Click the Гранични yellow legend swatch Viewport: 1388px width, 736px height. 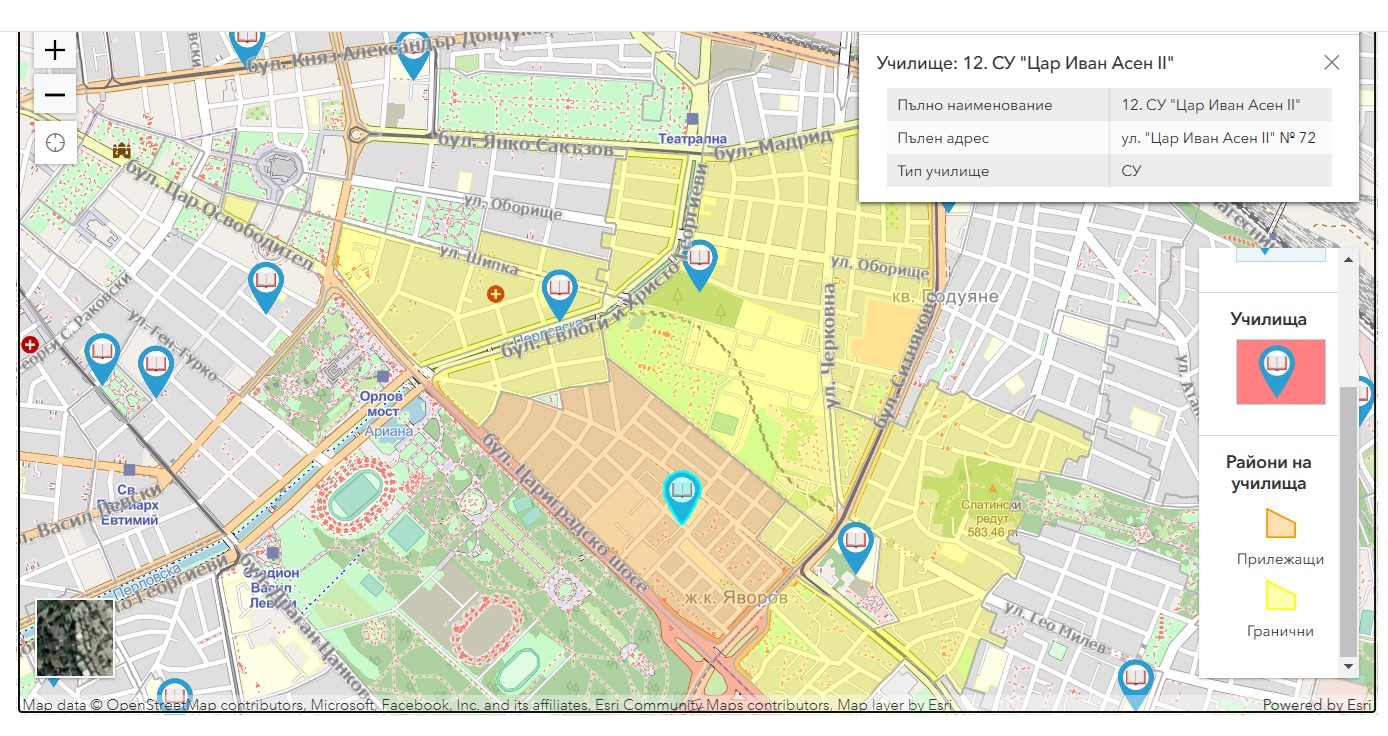(x=1281, y=595)
